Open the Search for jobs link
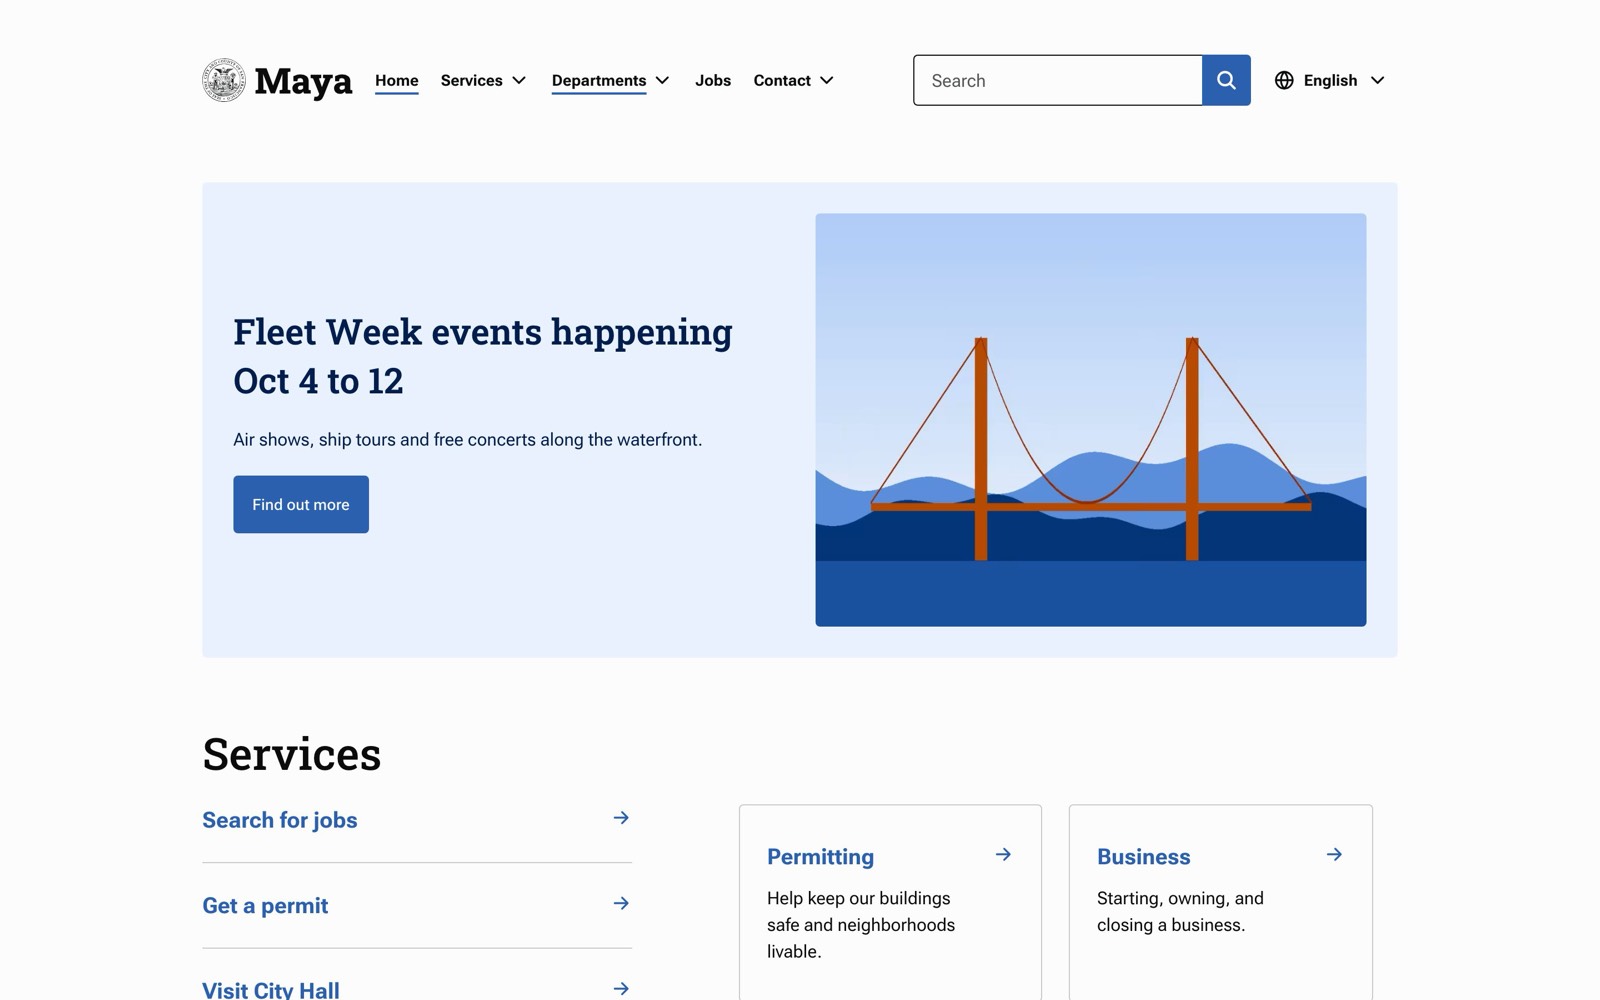This screenshot has height=1000, width=1600. pos(280,820)
